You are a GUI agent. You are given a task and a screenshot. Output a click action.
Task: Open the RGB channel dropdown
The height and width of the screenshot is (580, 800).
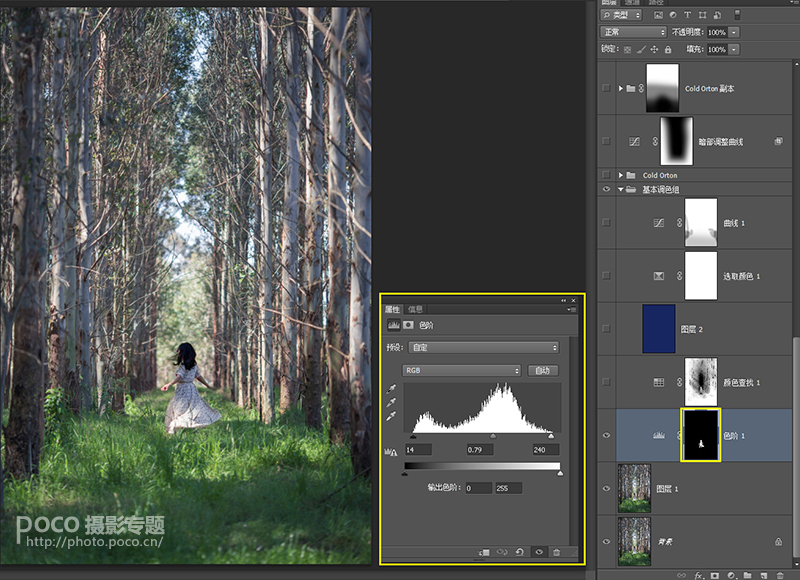coord(461,370)
